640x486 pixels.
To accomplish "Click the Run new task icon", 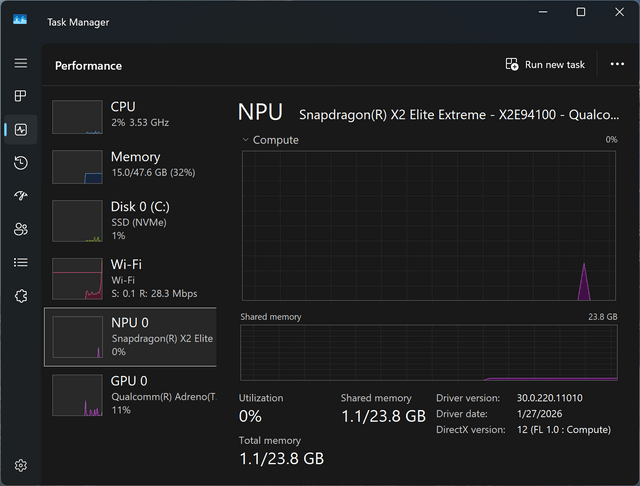I will click(512, 64).
